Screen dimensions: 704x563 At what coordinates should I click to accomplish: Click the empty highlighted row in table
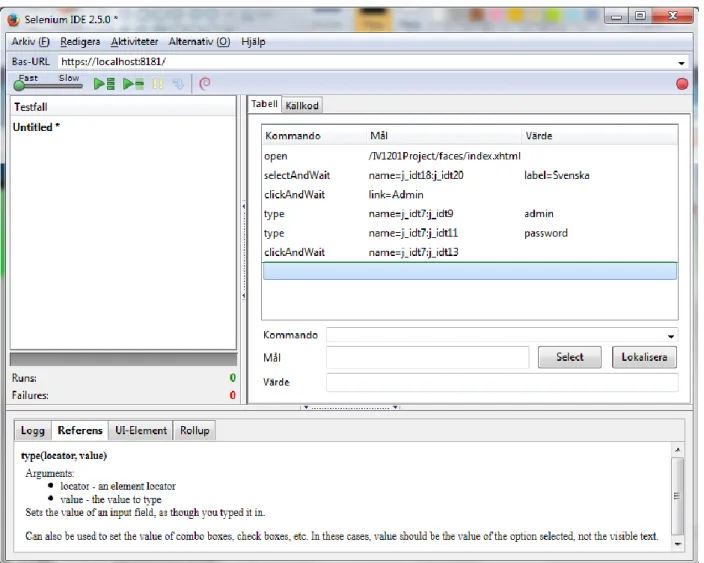pyautogui.click(x=470, y=271)
